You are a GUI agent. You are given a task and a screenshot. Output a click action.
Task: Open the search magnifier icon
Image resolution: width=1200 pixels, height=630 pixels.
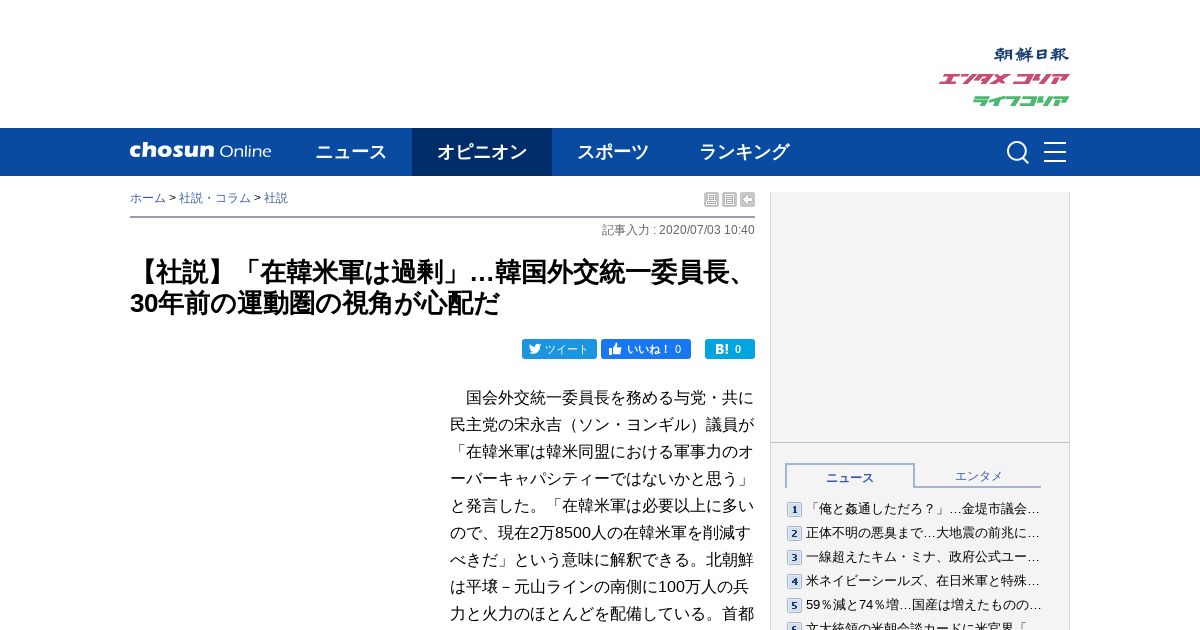click(x=1017, y=152)
